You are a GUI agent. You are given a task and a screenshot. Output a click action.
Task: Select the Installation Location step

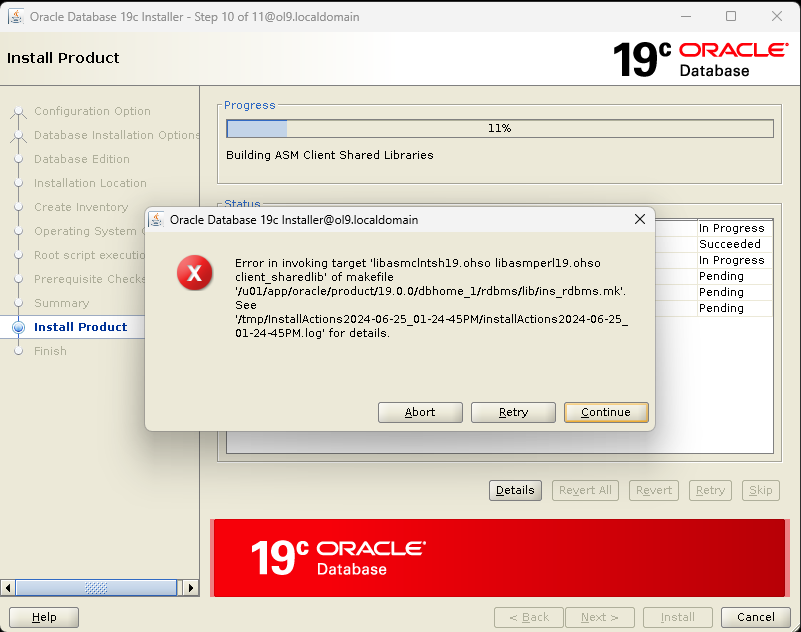coord(90,183)
